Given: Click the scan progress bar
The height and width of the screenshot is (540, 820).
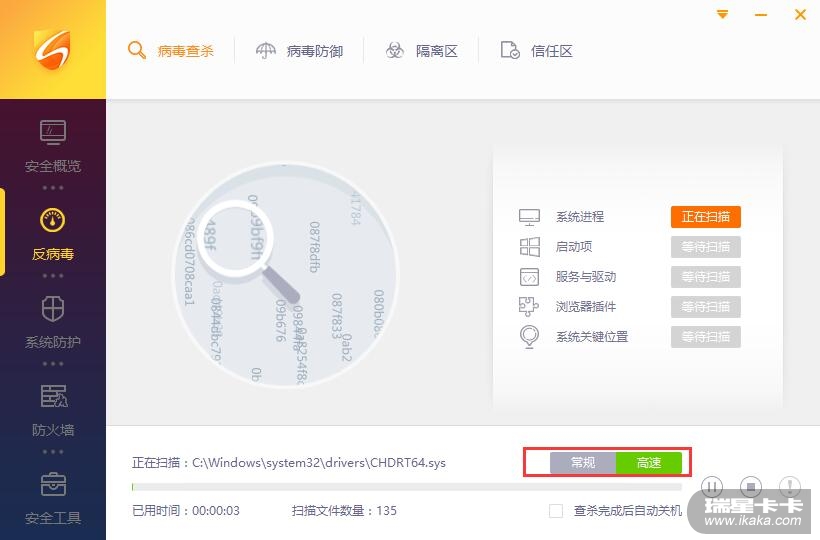Looking at the screenshot, I should [407, 487].
